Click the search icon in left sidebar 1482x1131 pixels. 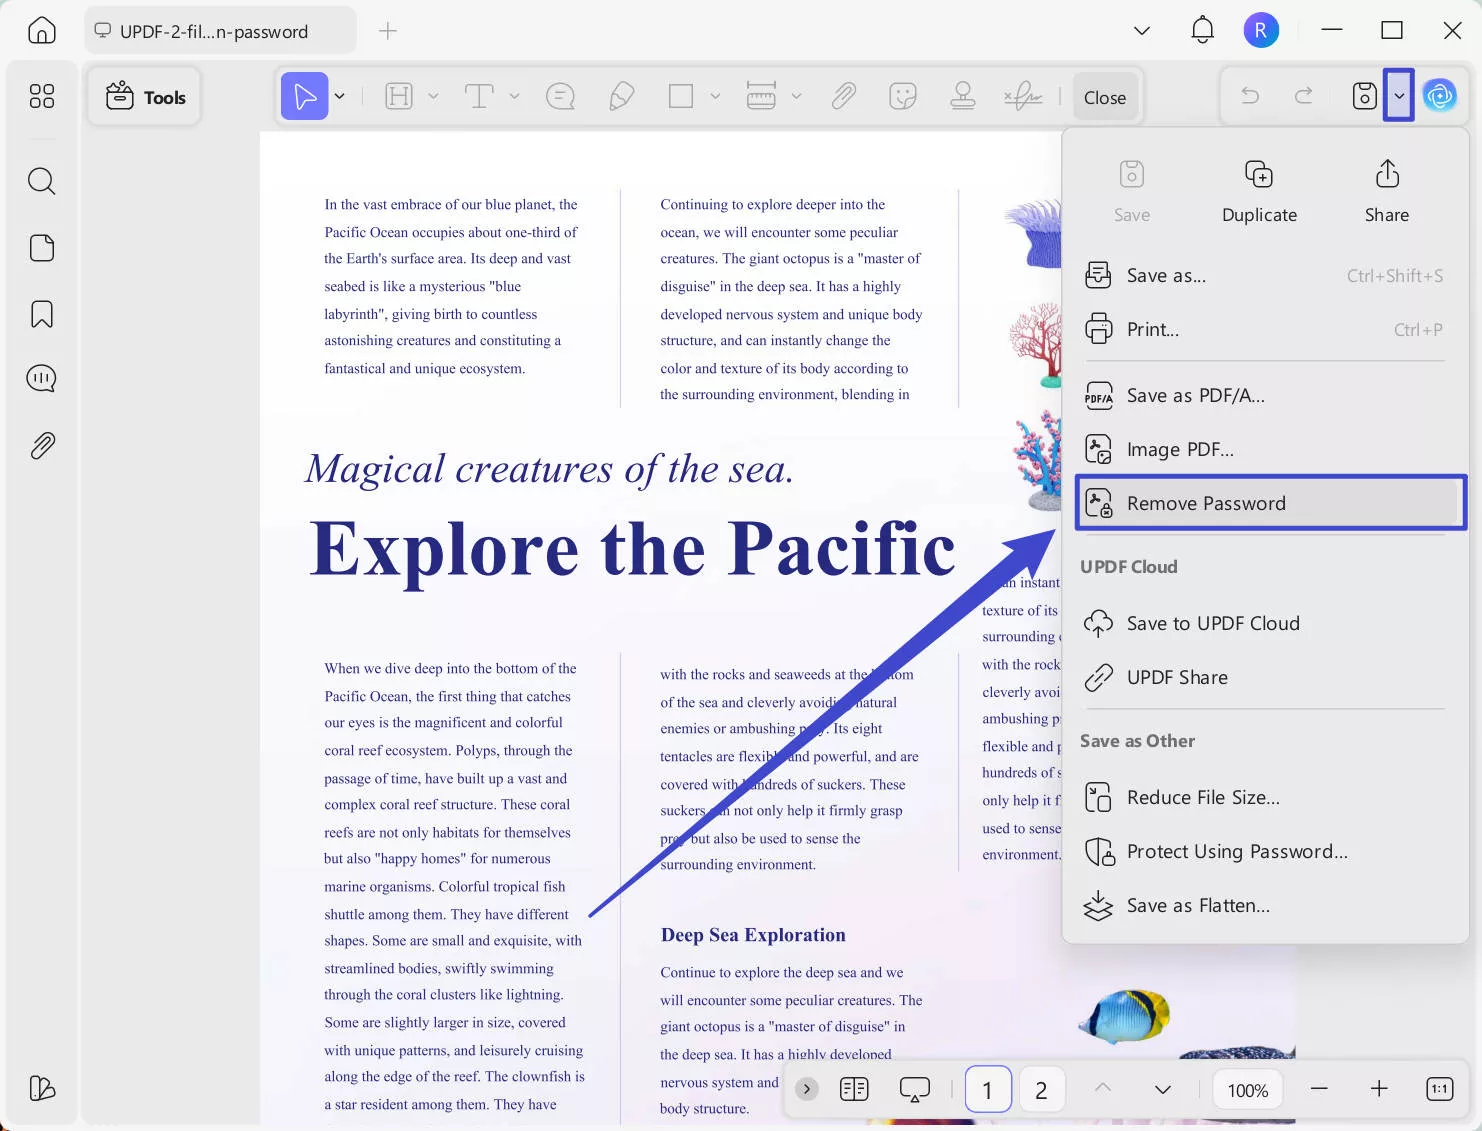(x=41, y=181)
